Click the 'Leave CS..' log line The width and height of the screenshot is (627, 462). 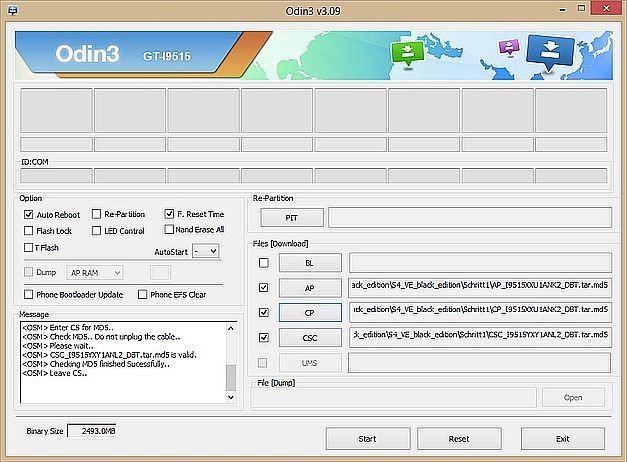point(55,373)
